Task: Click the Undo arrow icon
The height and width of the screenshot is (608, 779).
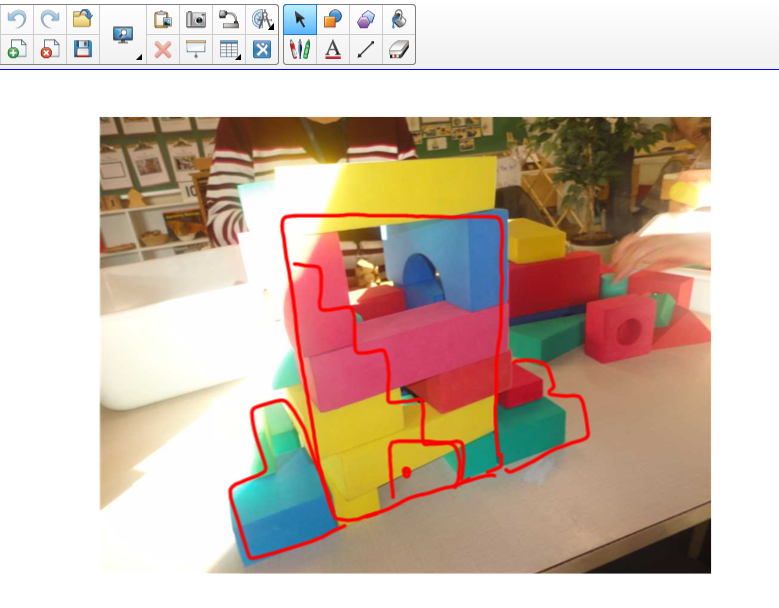Action: (x=16, y=18)
